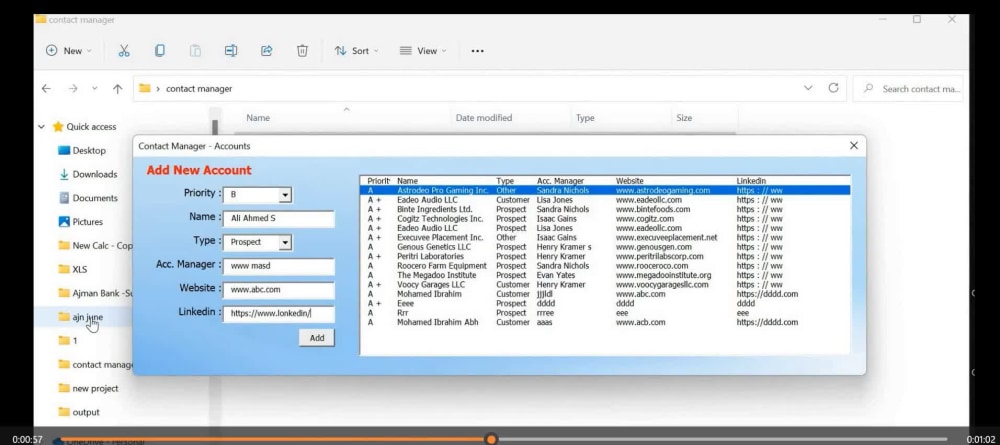The width and height of the screenshot is (1000, 445).
Task: Click the Explorer Type column header
Action: click(585, 118)
